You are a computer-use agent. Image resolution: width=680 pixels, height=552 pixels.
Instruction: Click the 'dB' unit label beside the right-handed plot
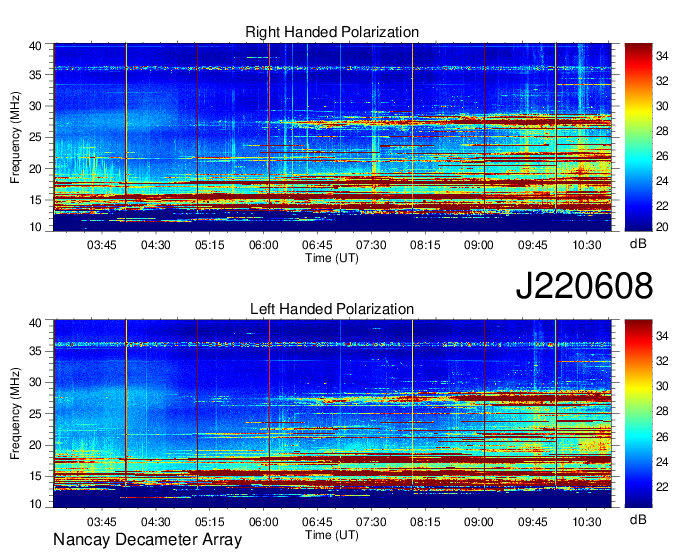pyautogui.click(x=638, y=244)
